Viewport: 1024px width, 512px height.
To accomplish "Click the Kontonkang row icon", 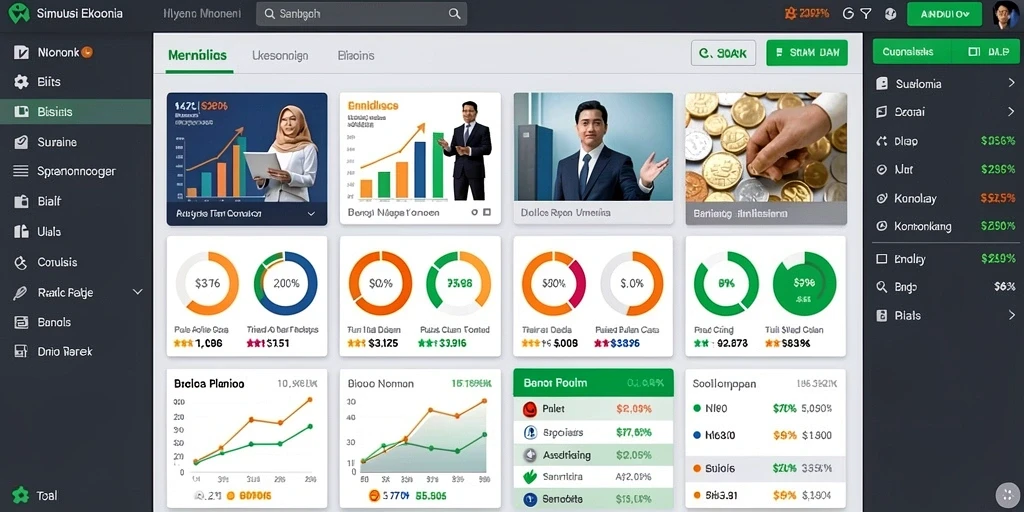I will click(882, 226).
